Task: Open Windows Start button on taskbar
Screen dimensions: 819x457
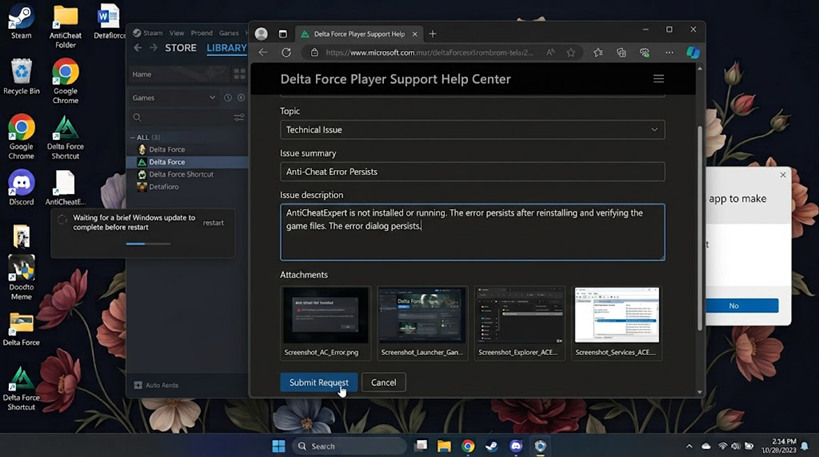Action: (x=278, y=446)
